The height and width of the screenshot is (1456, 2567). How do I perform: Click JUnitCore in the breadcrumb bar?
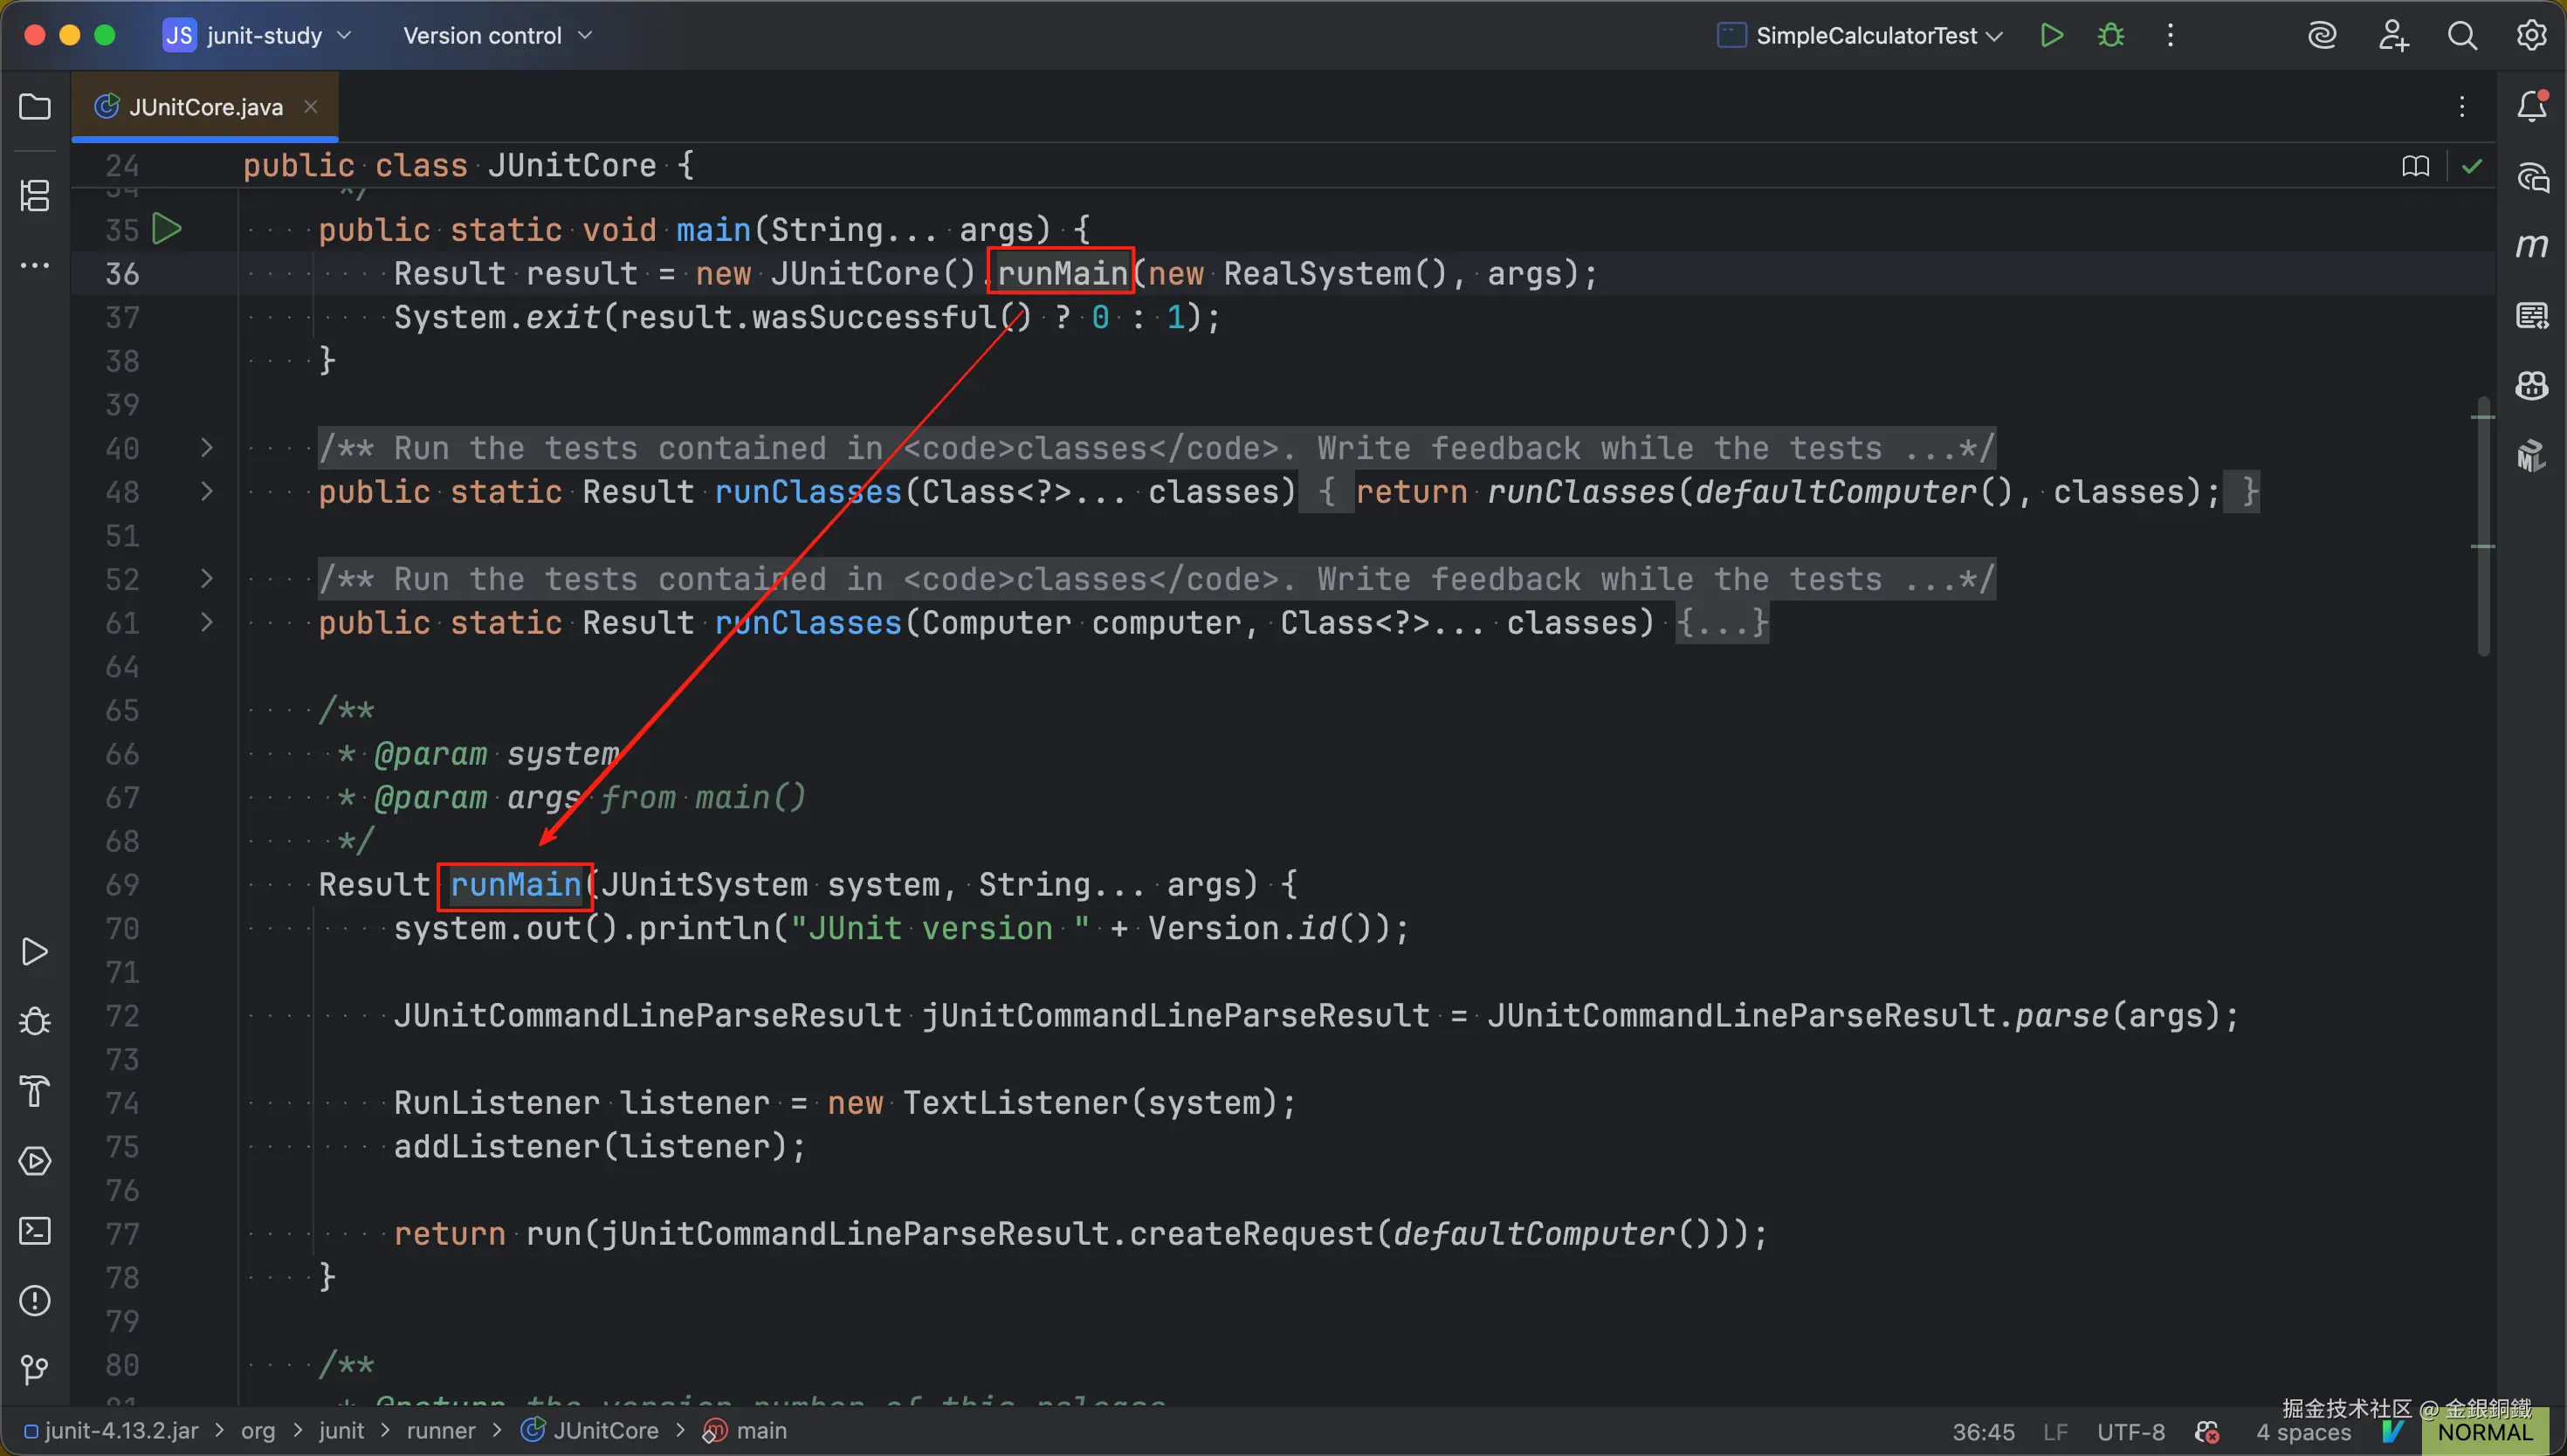pos(605,1431)
